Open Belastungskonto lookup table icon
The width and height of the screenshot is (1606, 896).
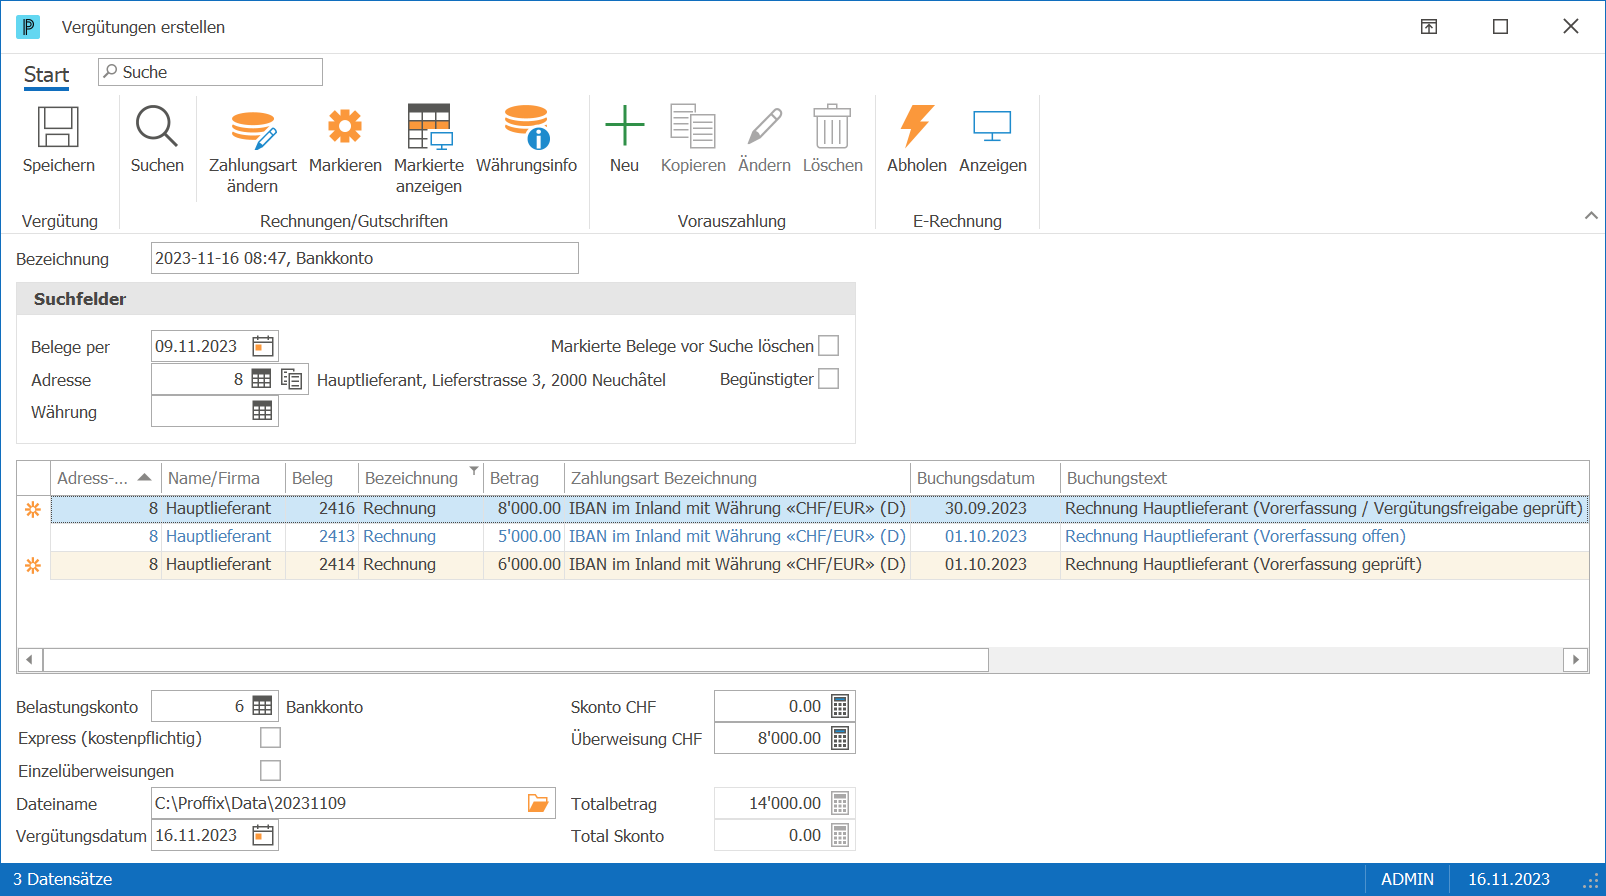pyautogui.click(x=262, y=706)
